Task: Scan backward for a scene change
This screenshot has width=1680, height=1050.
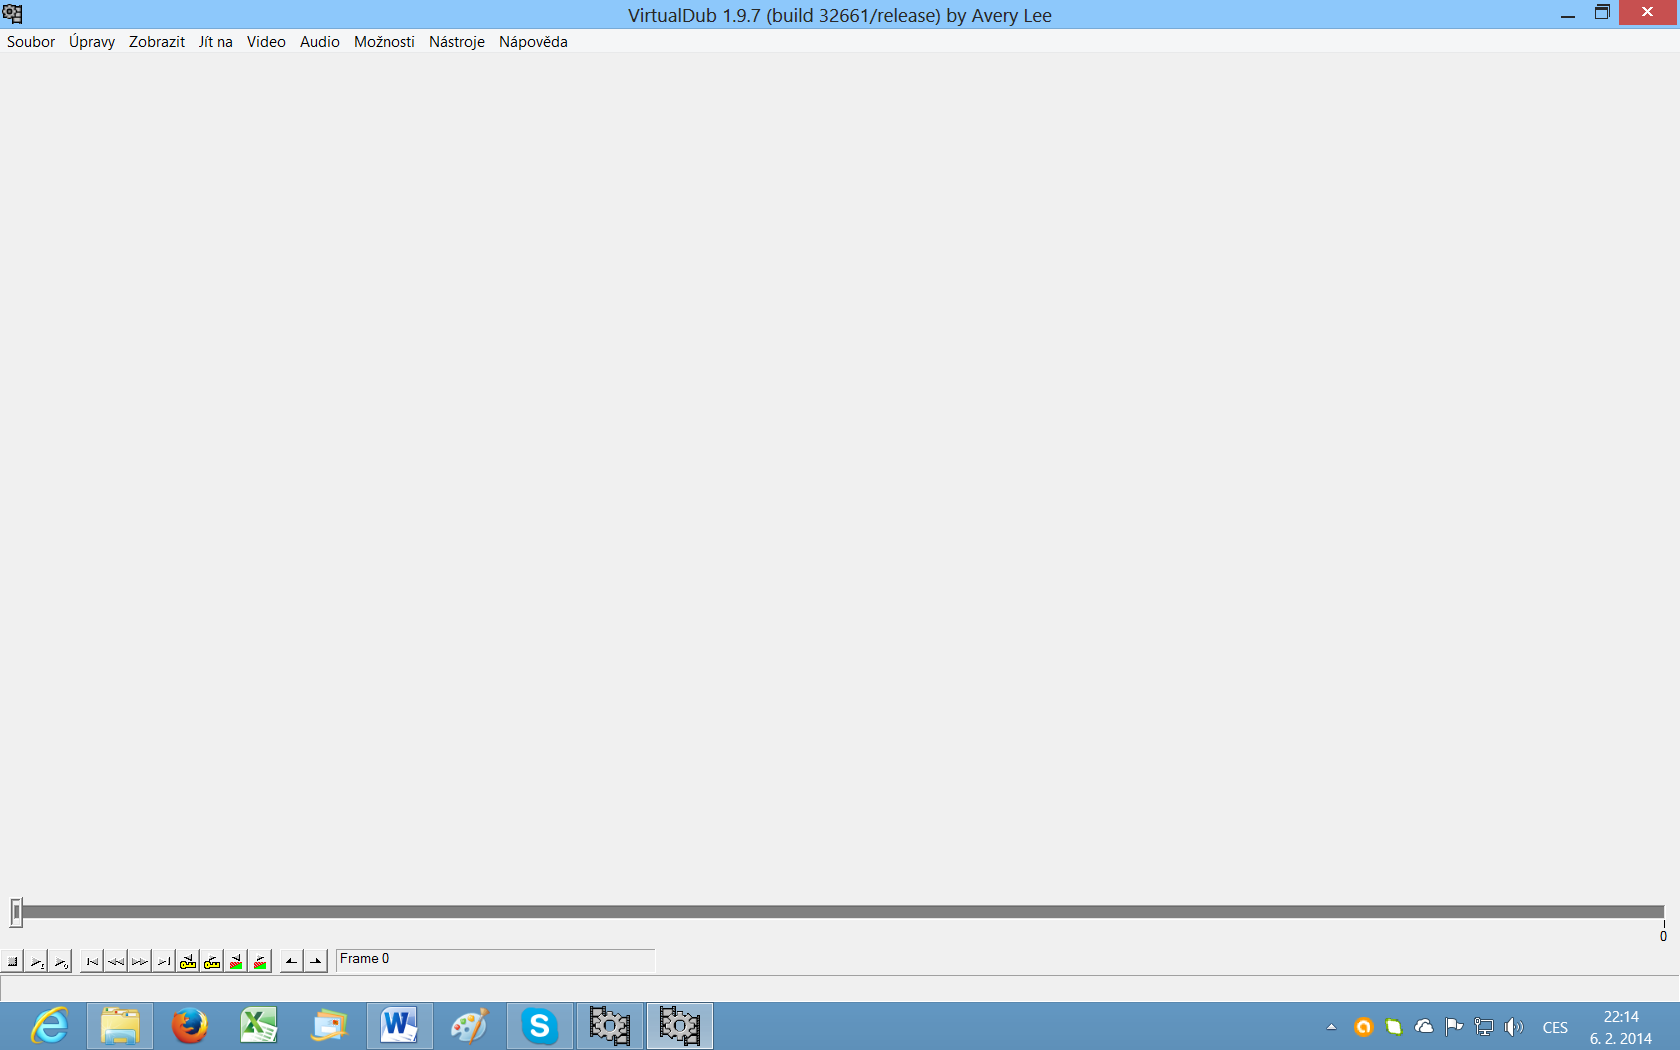Action: click(236, 962)
